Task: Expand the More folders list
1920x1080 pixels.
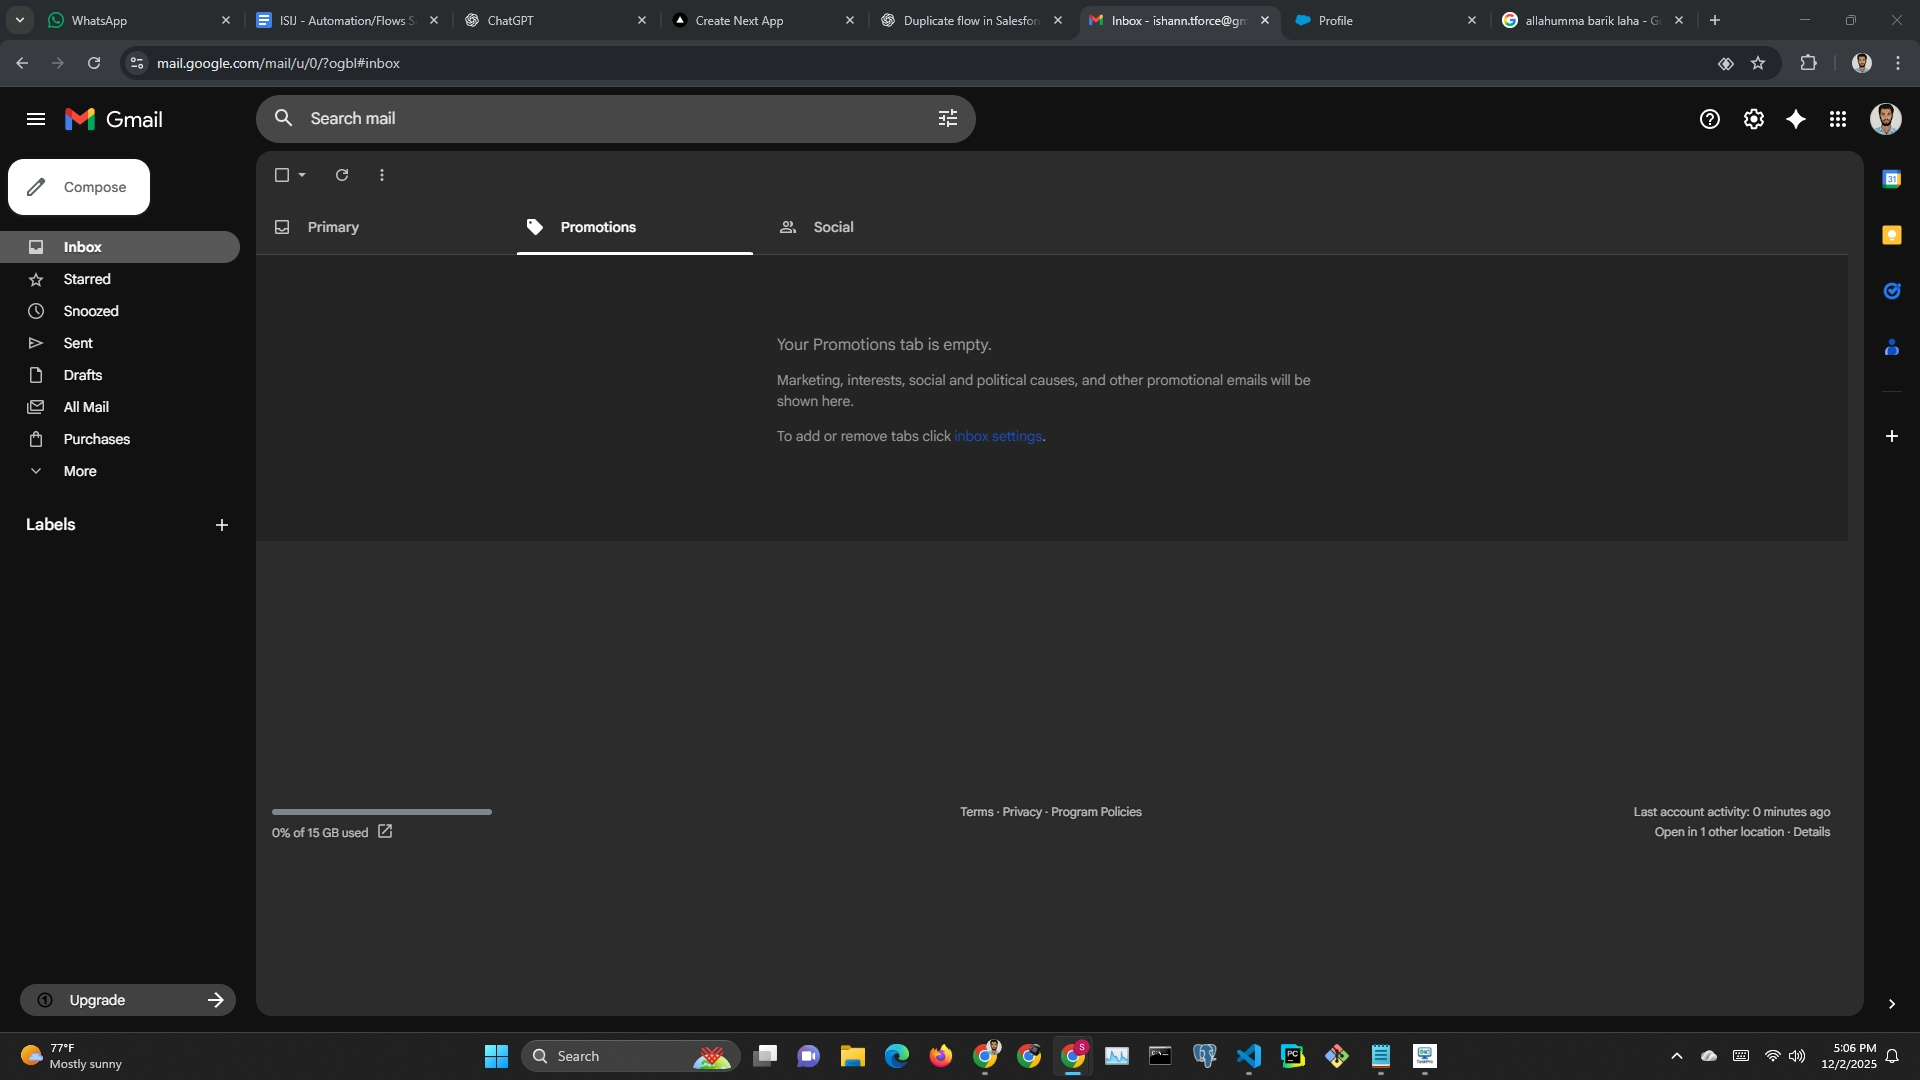Action: tap(80, 471)
